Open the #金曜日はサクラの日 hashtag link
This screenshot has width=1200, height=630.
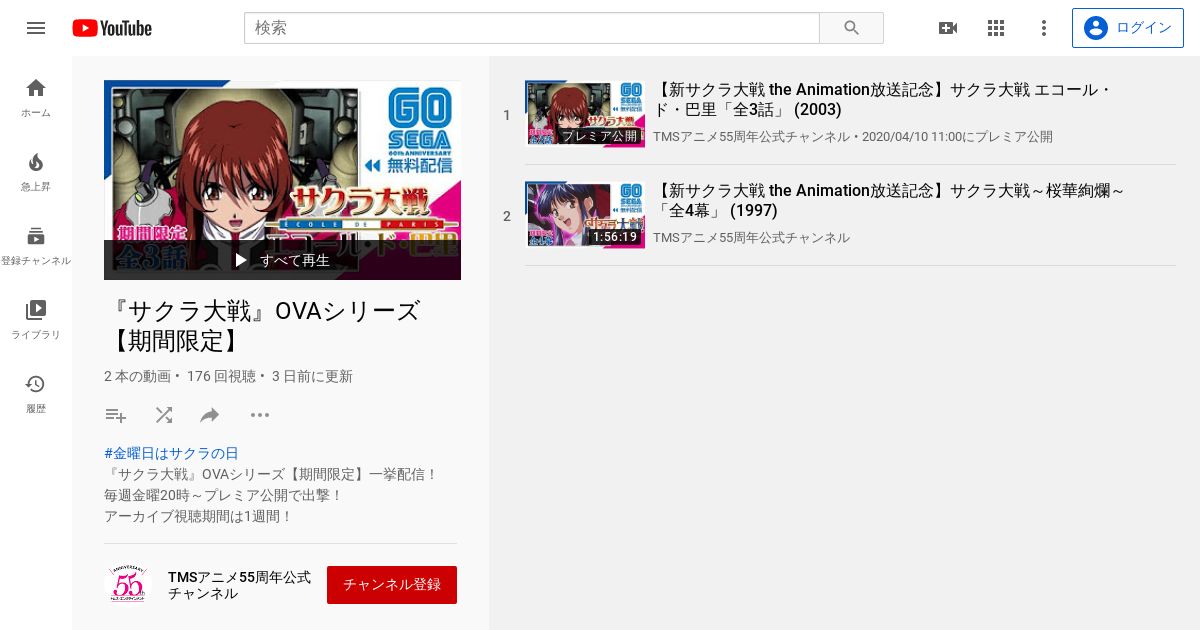171,453
